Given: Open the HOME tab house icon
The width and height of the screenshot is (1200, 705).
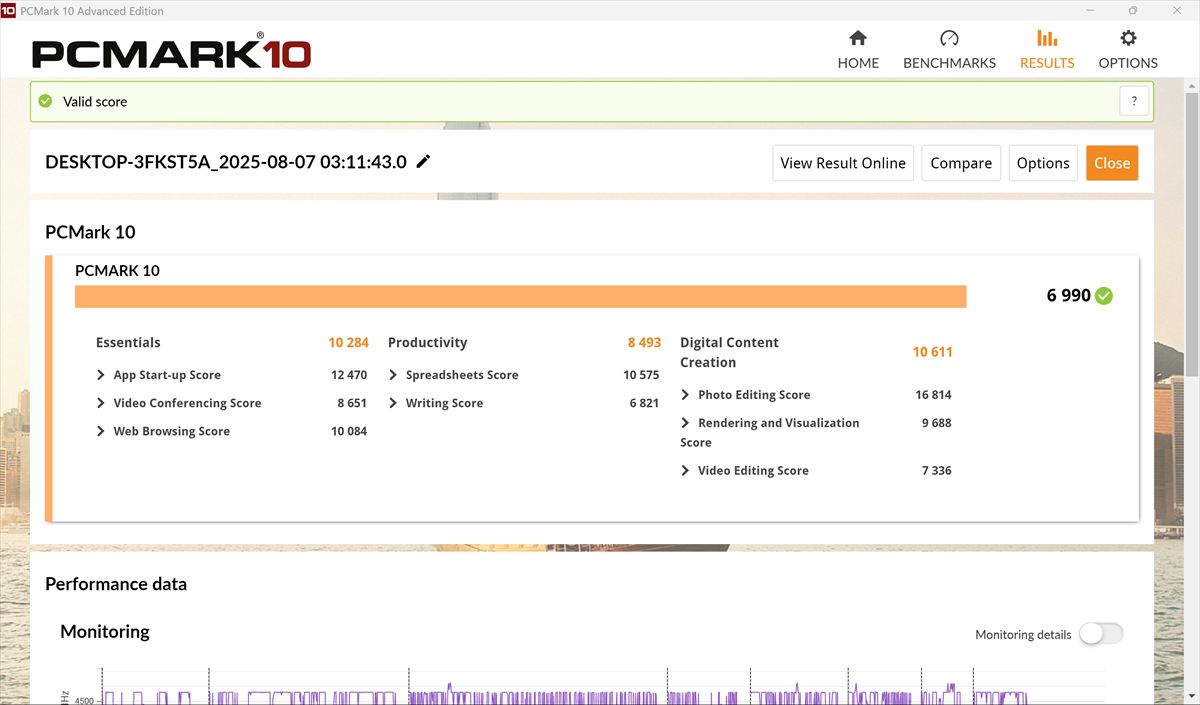Looking at the screenshot, I should tap(858, 38).
